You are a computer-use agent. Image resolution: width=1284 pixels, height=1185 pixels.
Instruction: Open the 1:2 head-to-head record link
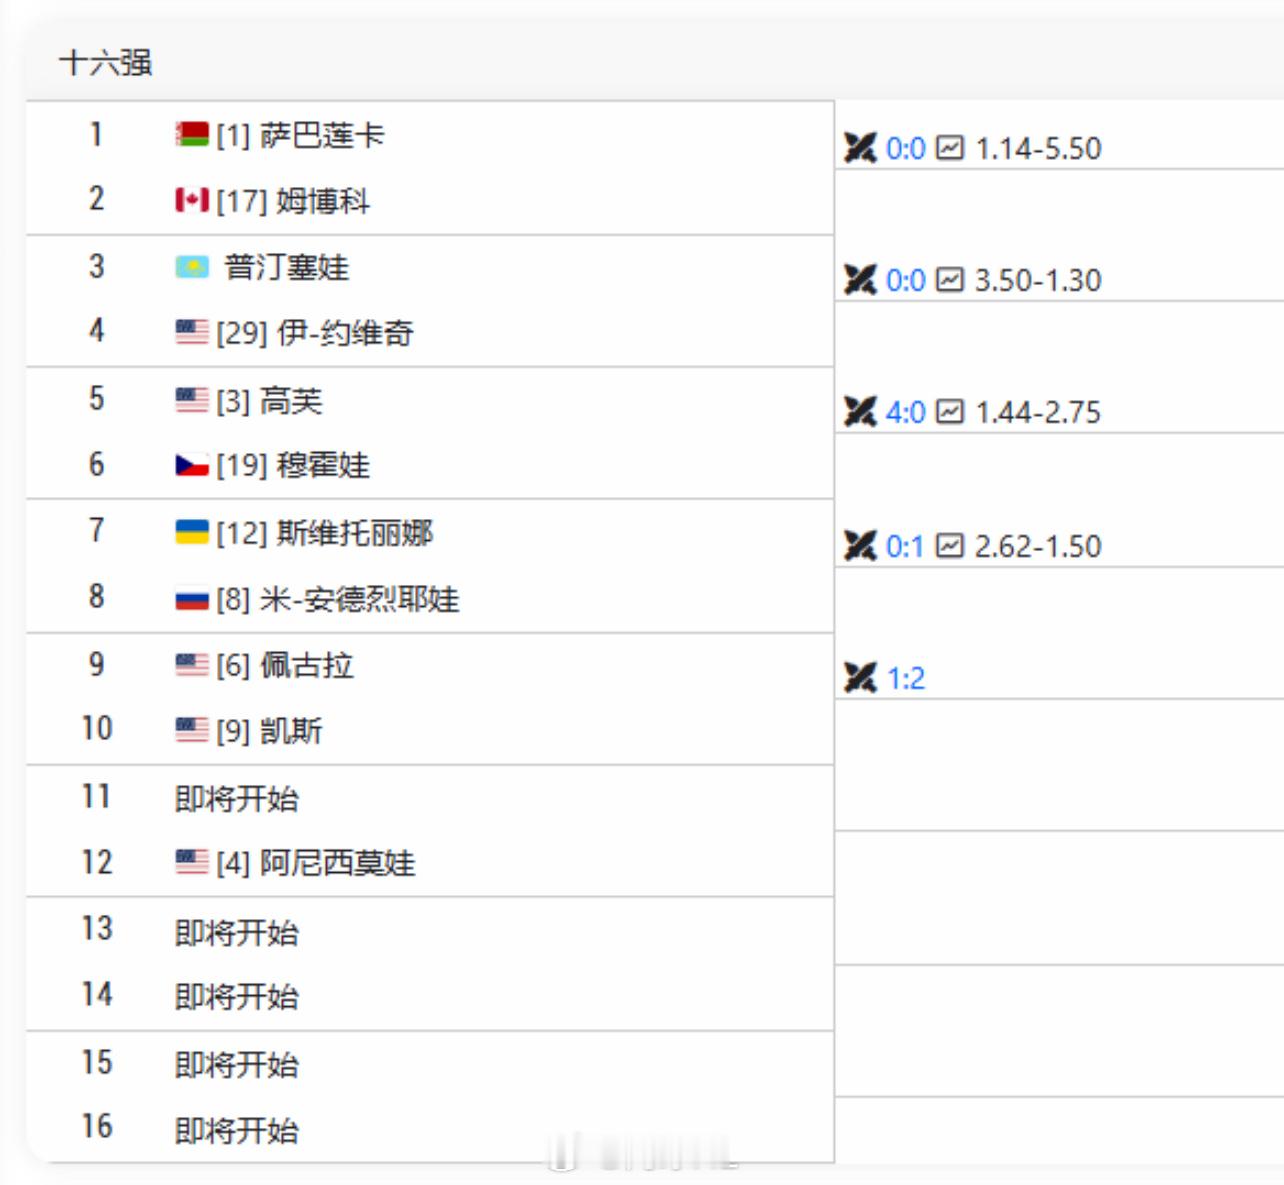pos(905,678)
